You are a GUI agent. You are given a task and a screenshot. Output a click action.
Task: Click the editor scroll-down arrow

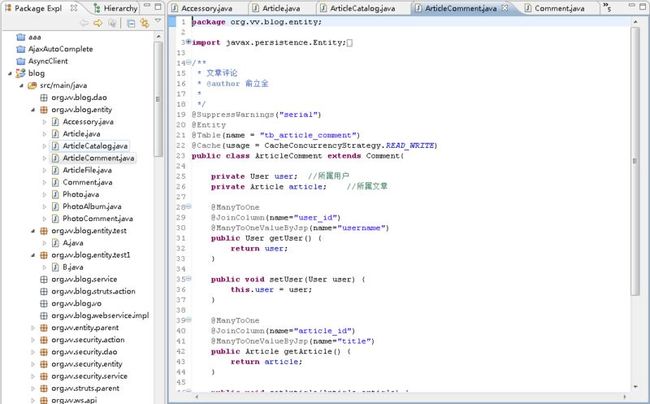[x=635, y=387]
